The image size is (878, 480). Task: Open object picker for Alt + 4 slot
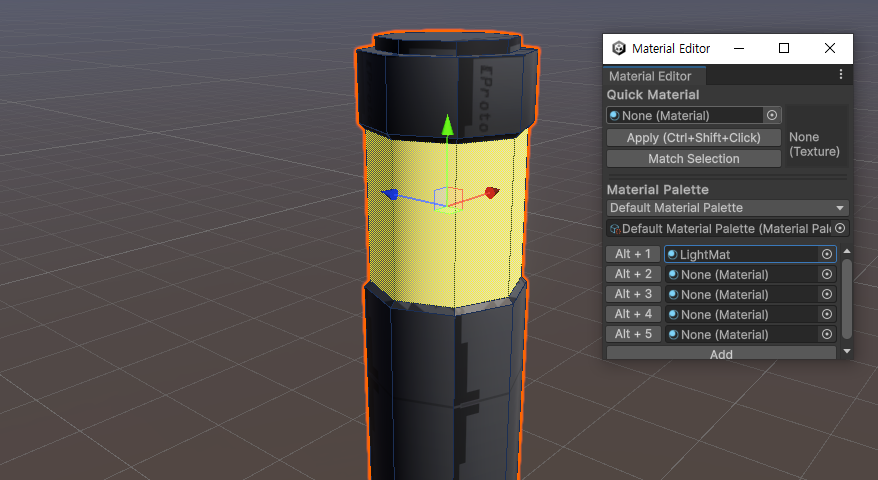826,315
